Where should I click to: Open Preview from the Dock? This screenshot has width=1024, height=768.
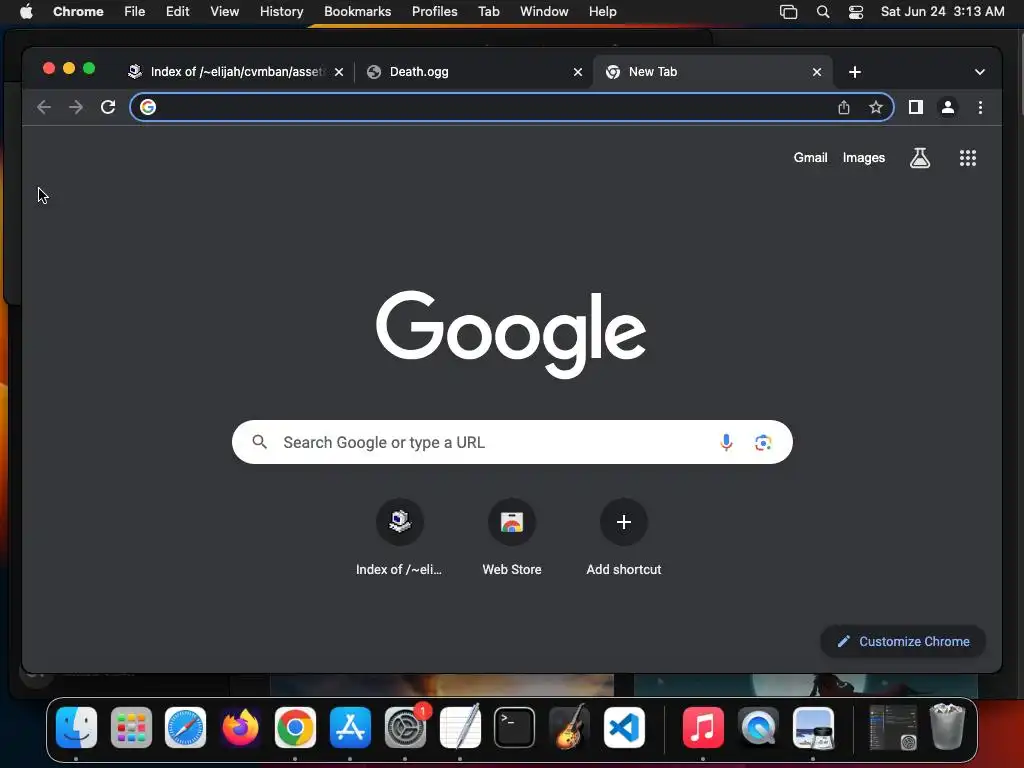[812, 728]
